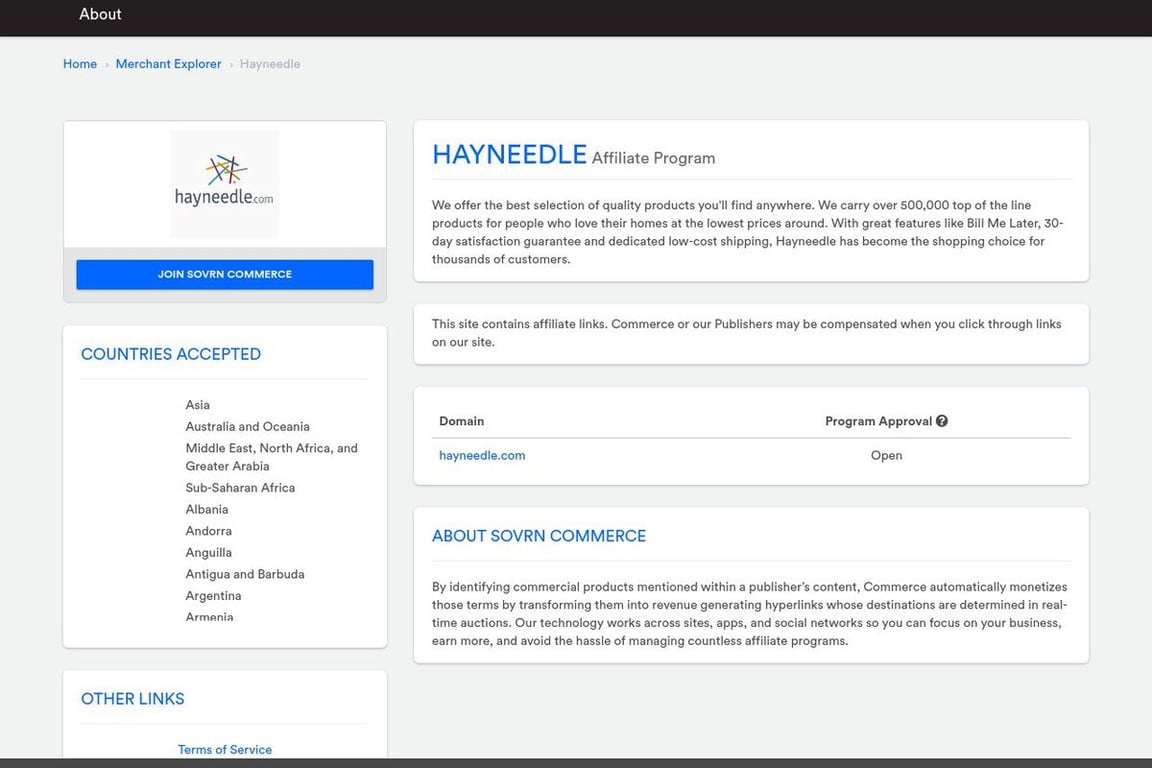Click the affiliate links disclosure text
Viewport: 1152px width, 768px height.
click(746, 333)
